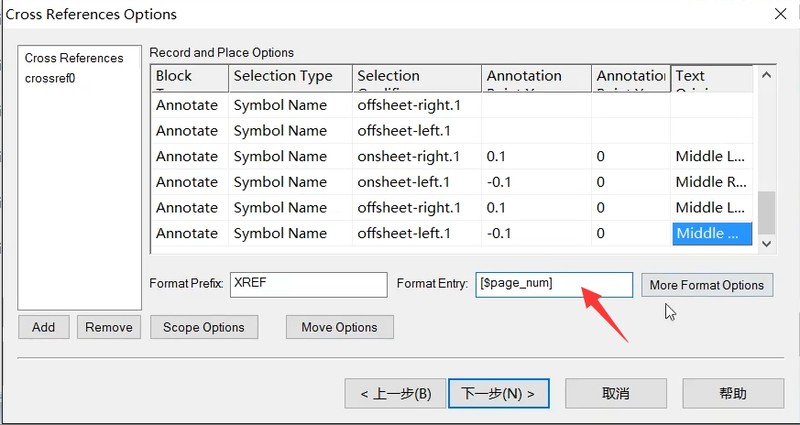800x425 pixels.
Task: Go back with 上一步(B) button
Action: tap(395, 393)
